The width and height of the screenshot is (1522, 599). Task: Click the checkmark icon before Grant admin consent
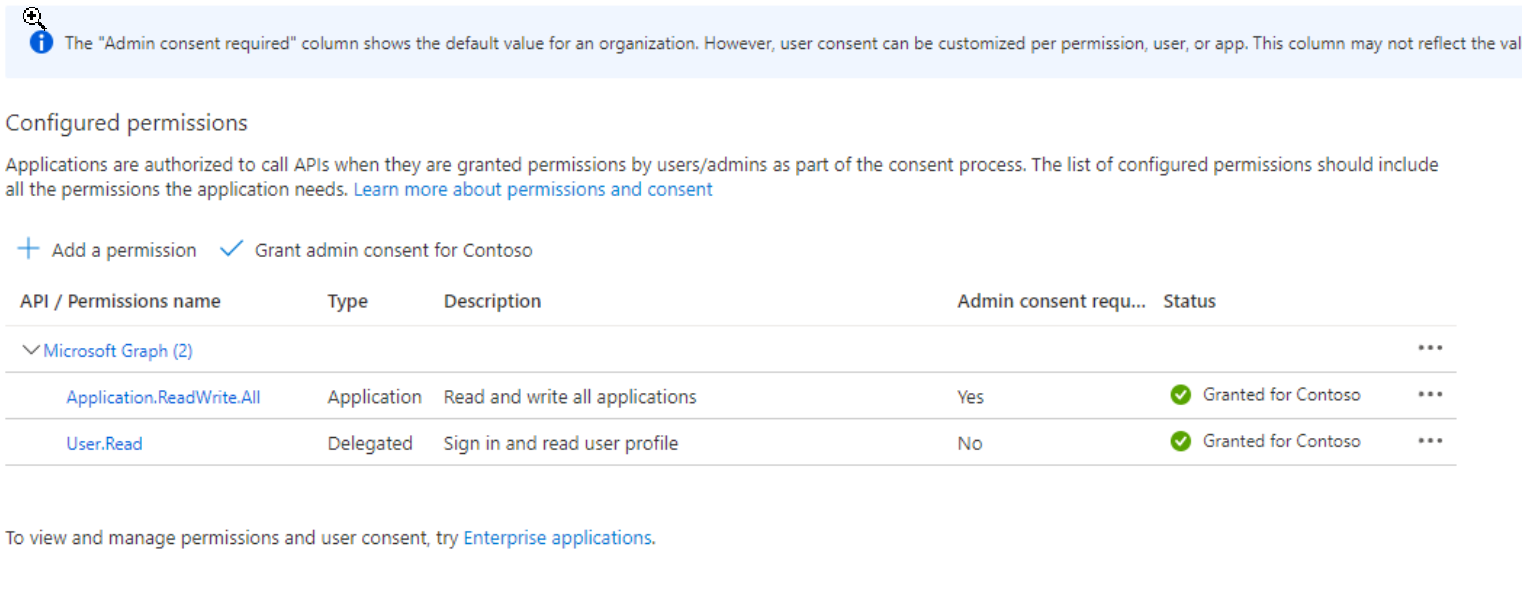click(x=232, y=249)
